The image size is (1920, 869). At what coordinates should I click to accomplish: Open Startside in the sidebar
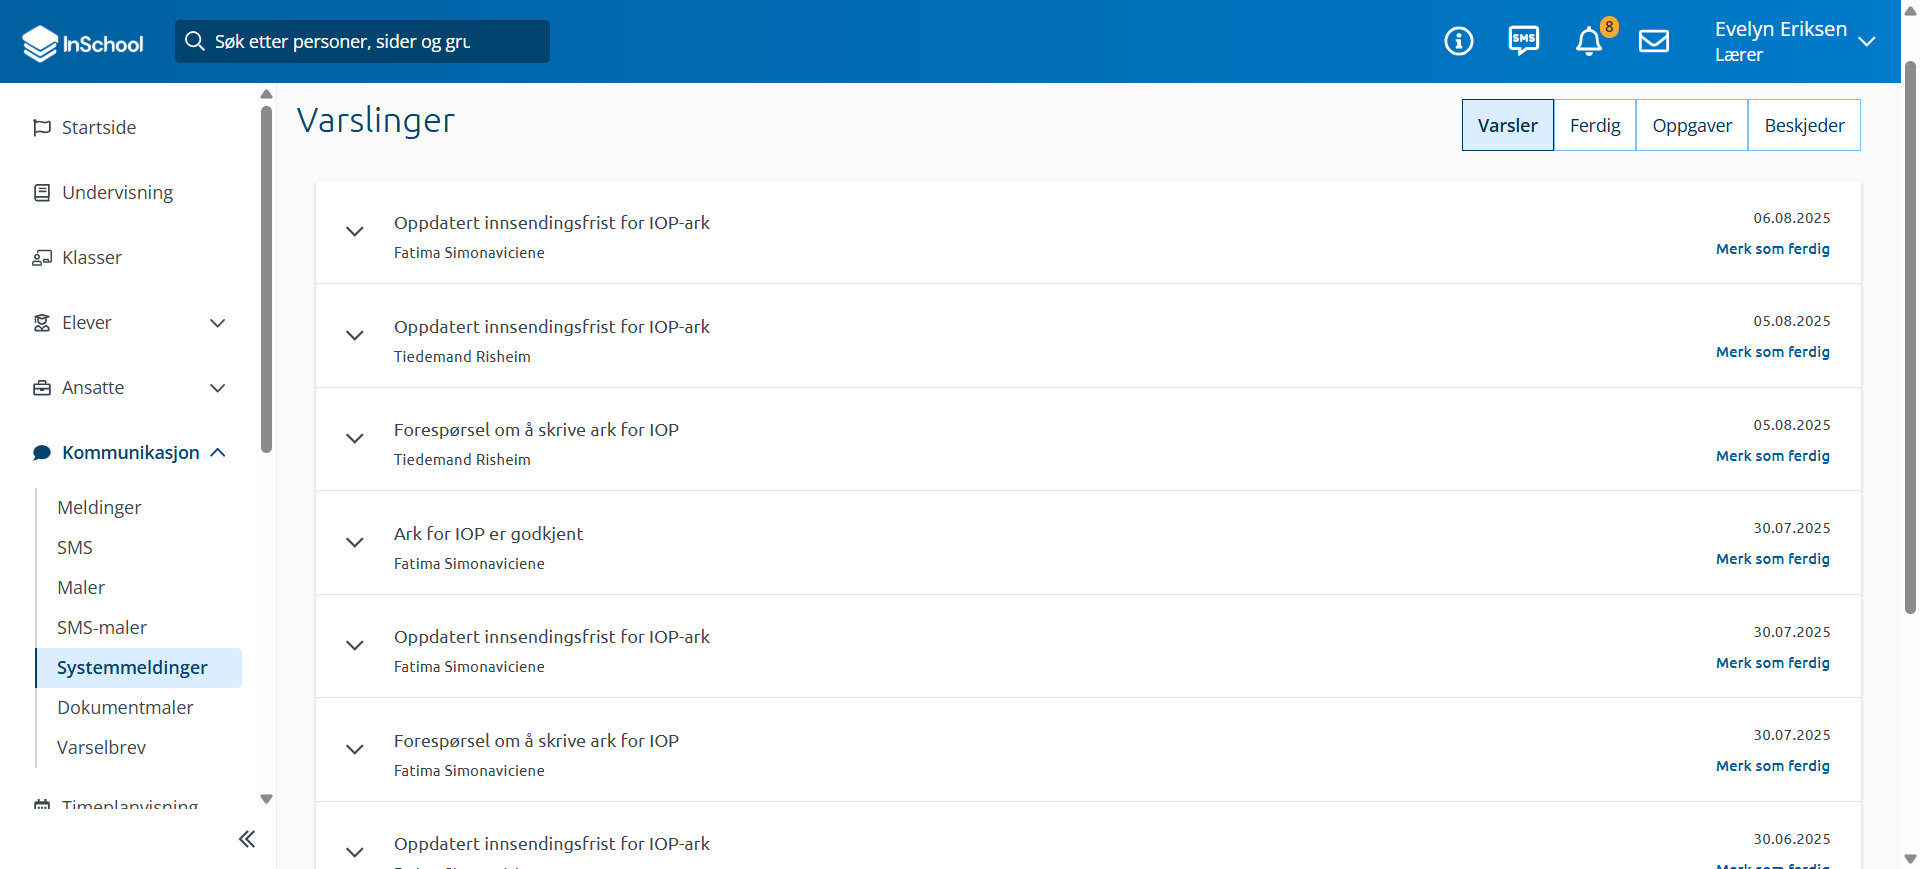(99, 128)
